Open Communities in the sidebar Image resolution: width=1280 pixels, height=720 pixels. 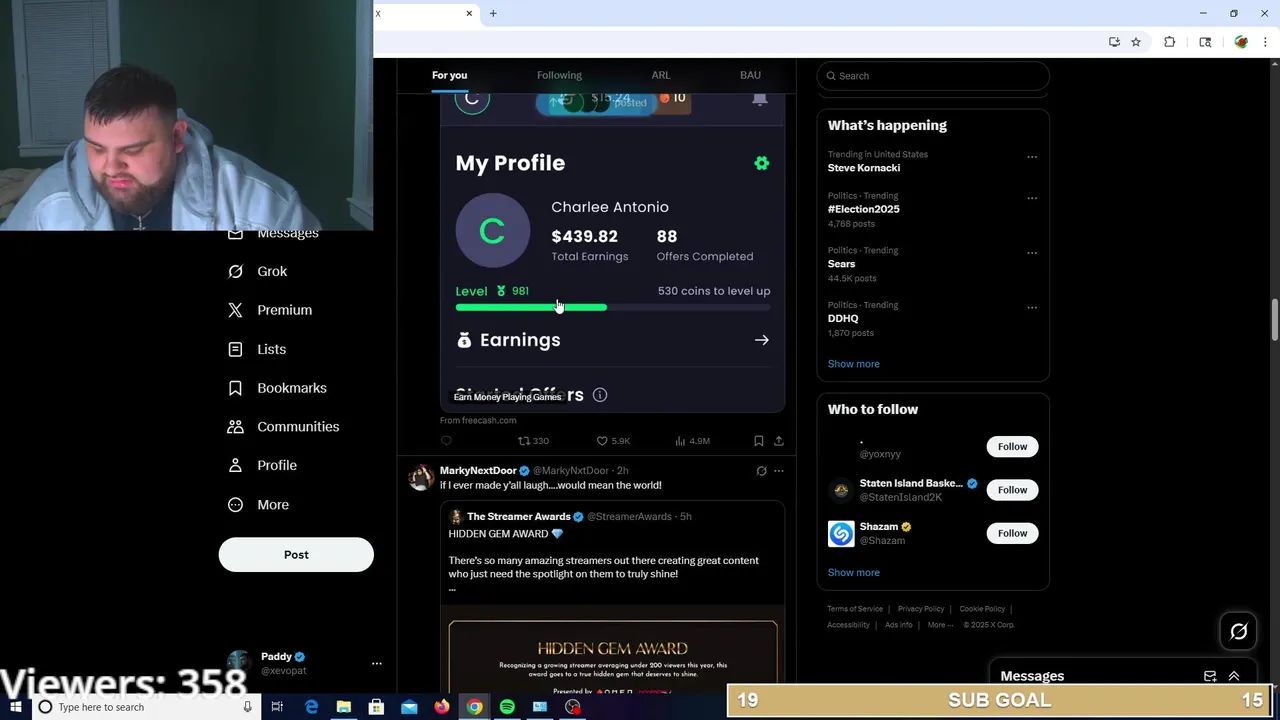pos(283,426)
